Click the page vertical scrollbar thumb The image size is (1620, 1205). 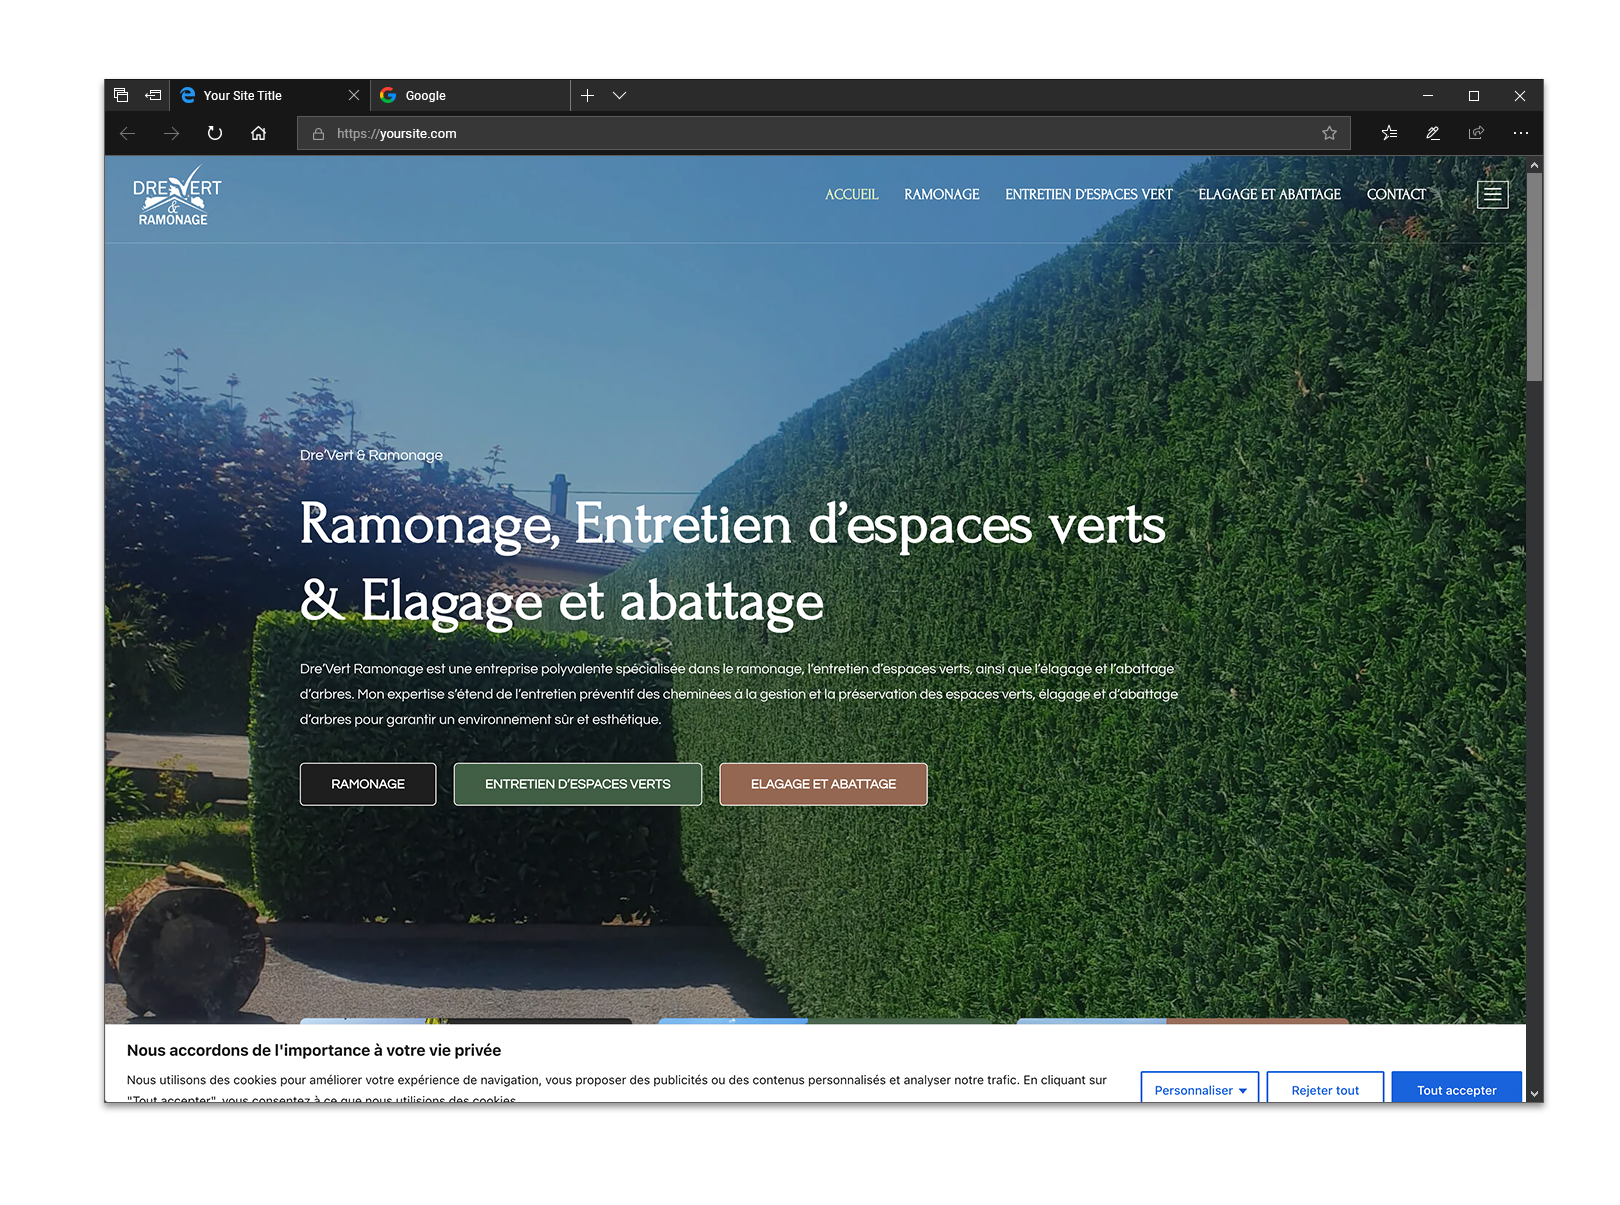(1534, 277)
